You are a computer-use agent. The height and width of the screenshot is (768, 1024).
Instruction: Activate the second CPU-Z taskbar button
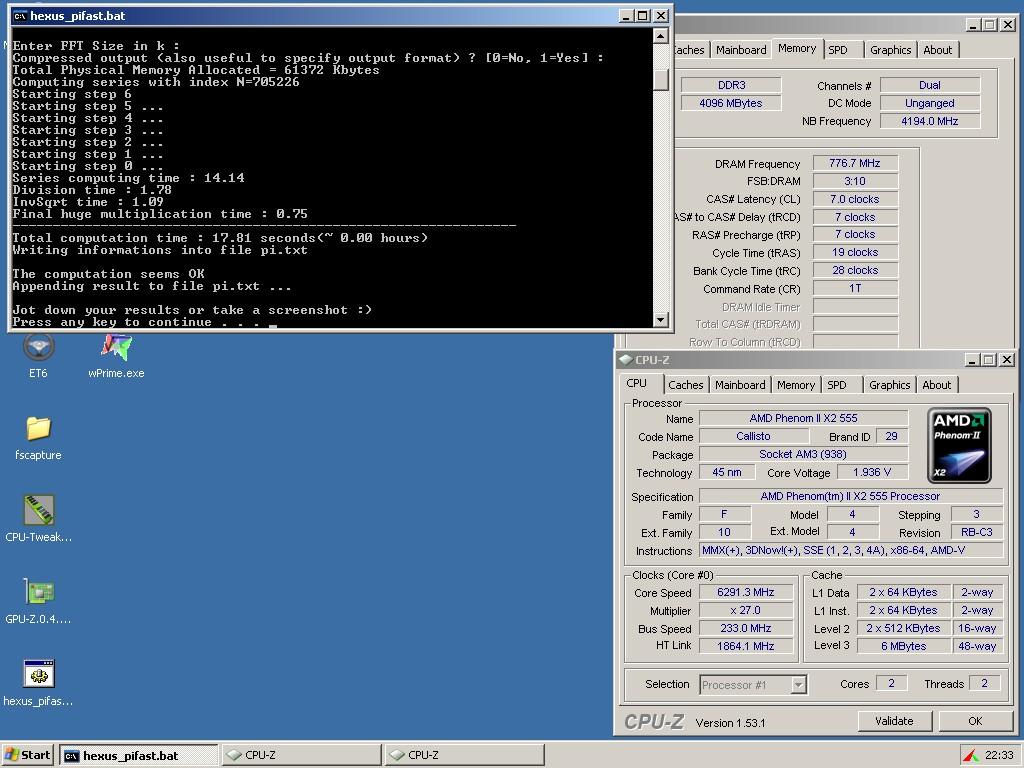pos(464,755)
